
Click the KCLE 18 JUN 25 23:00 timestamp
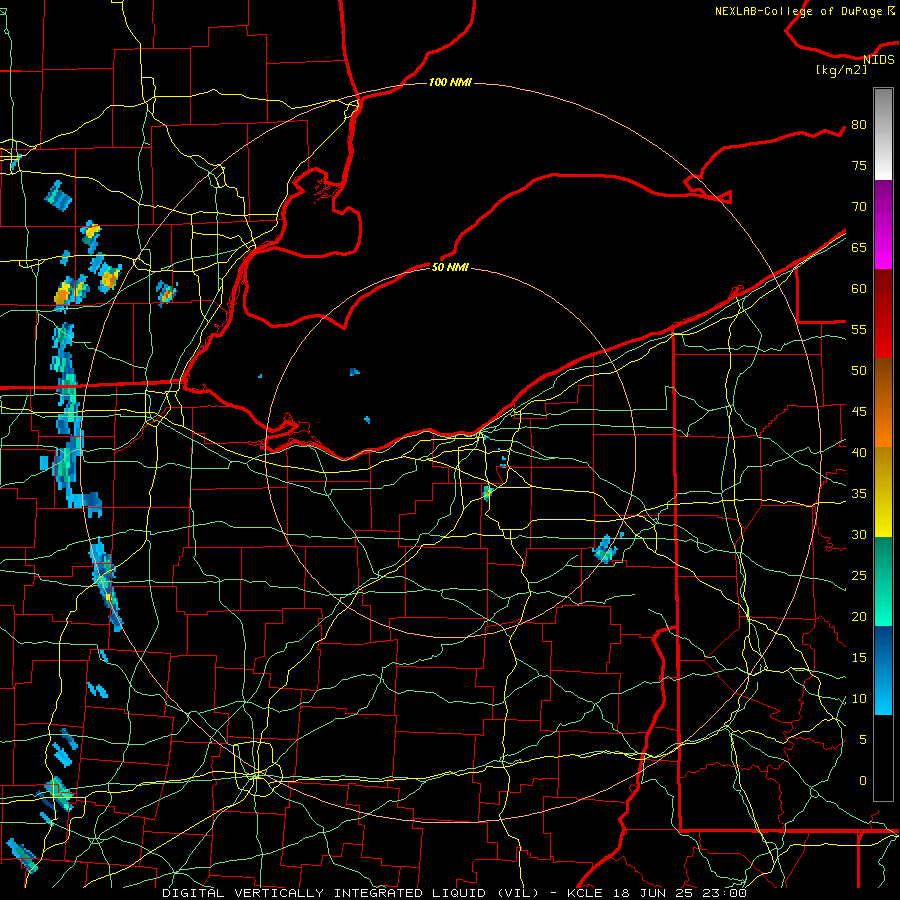tap(657, 893)
